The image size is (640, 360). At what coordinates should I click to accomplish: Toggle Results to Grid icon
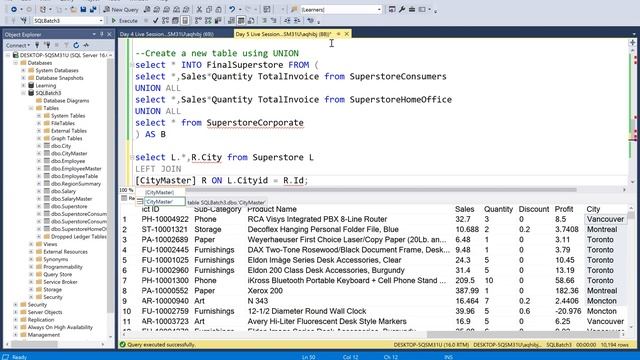click(241, 20)
